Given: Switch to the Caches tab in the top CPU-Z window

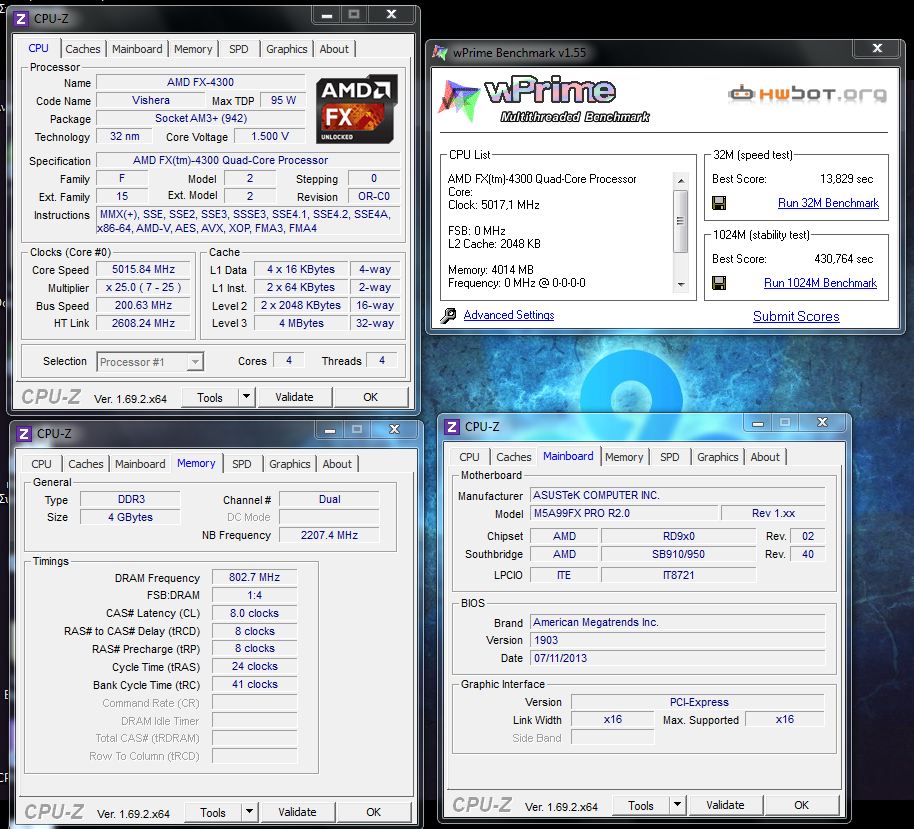Looking at the screenshot, I should point(83,49).
